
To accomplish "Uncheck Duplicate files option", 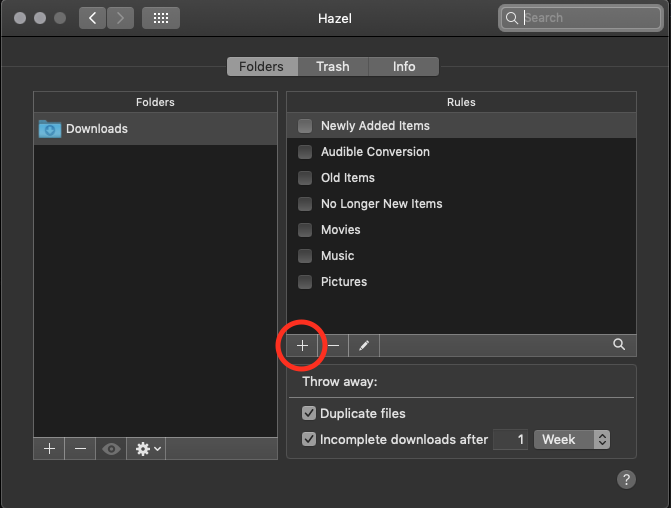I will [309, 413].
